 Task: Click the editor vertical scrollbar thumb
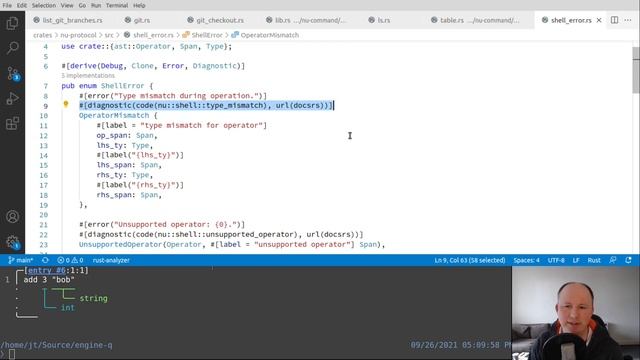click(636, 70)
